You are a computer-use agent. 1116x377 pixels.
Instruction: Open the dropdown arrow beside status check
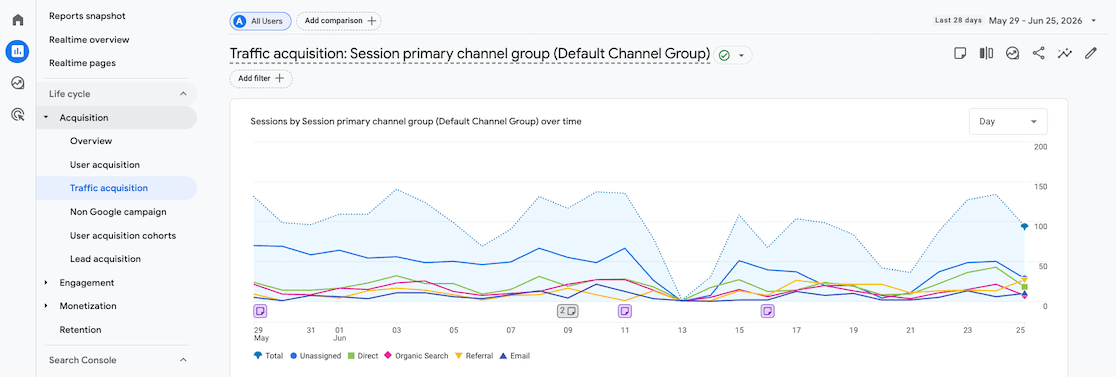(x=741, y=55)
